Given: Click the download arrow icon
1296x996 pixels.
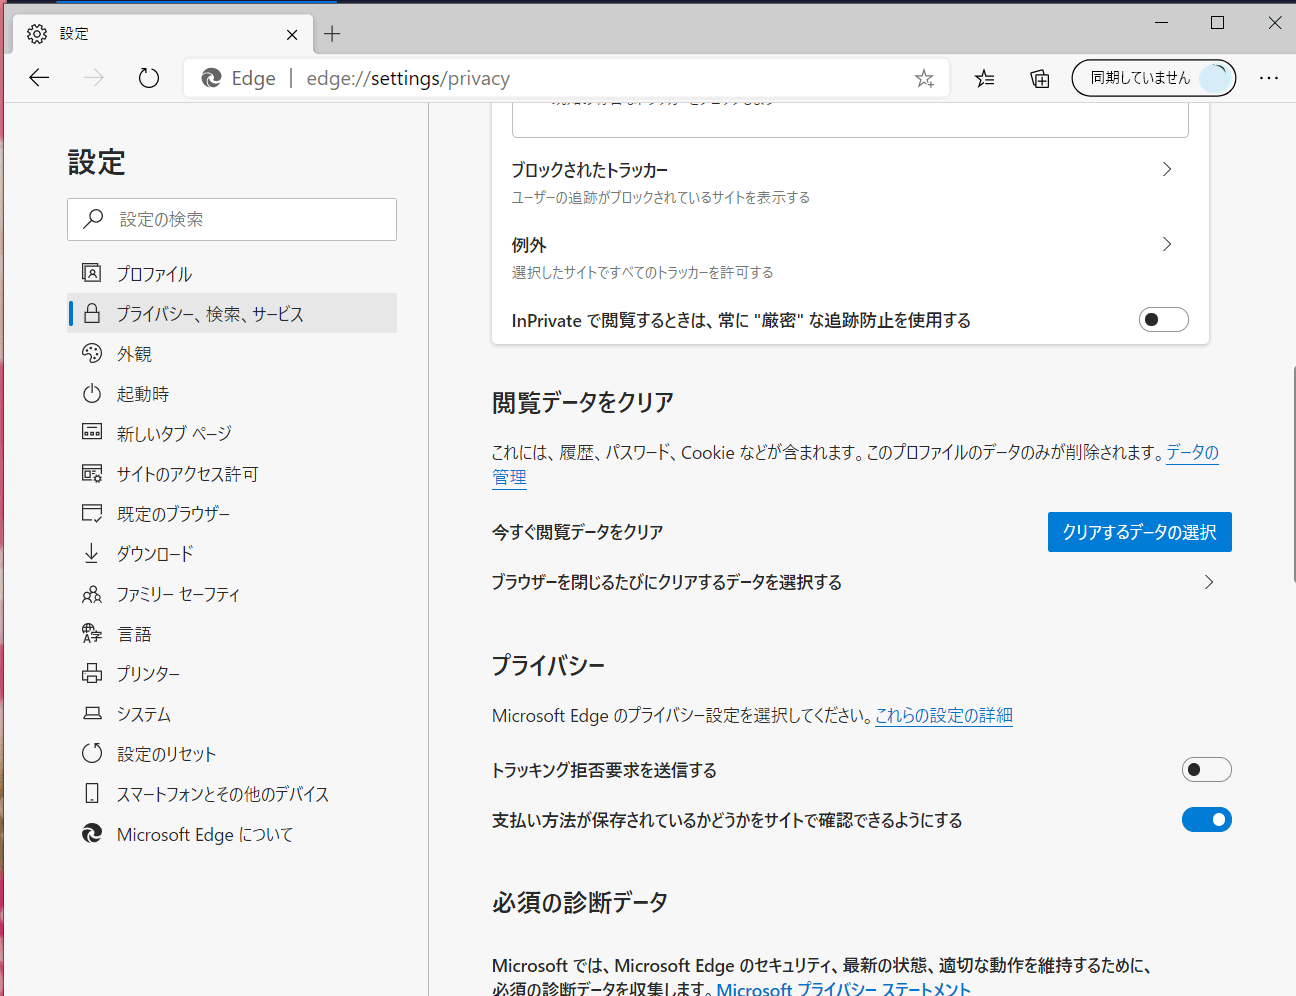Looking at the screenshot, I should coord(92,553).
